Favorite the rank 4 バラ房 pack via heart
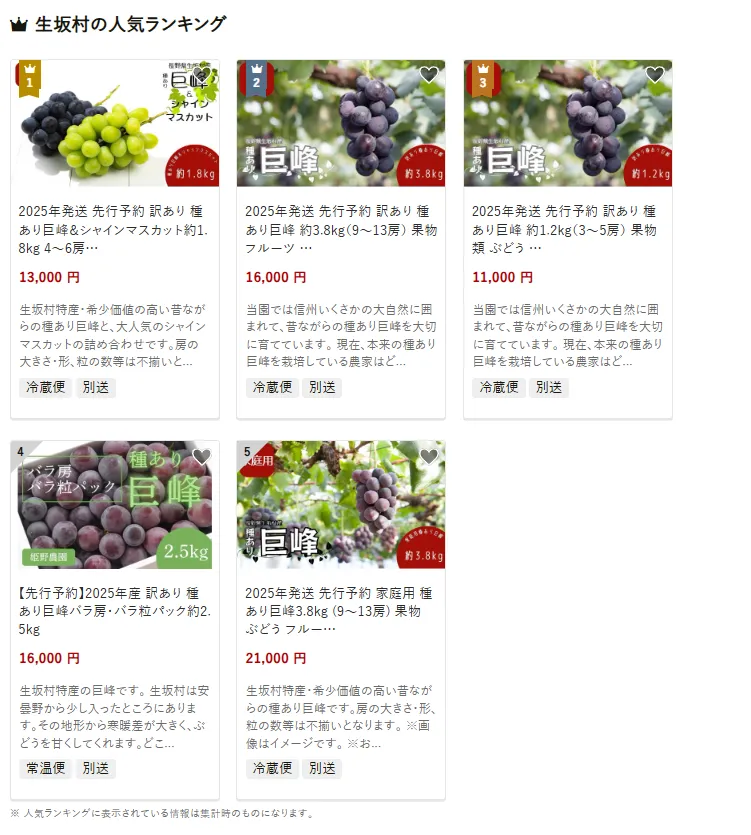 click(202, 456)
